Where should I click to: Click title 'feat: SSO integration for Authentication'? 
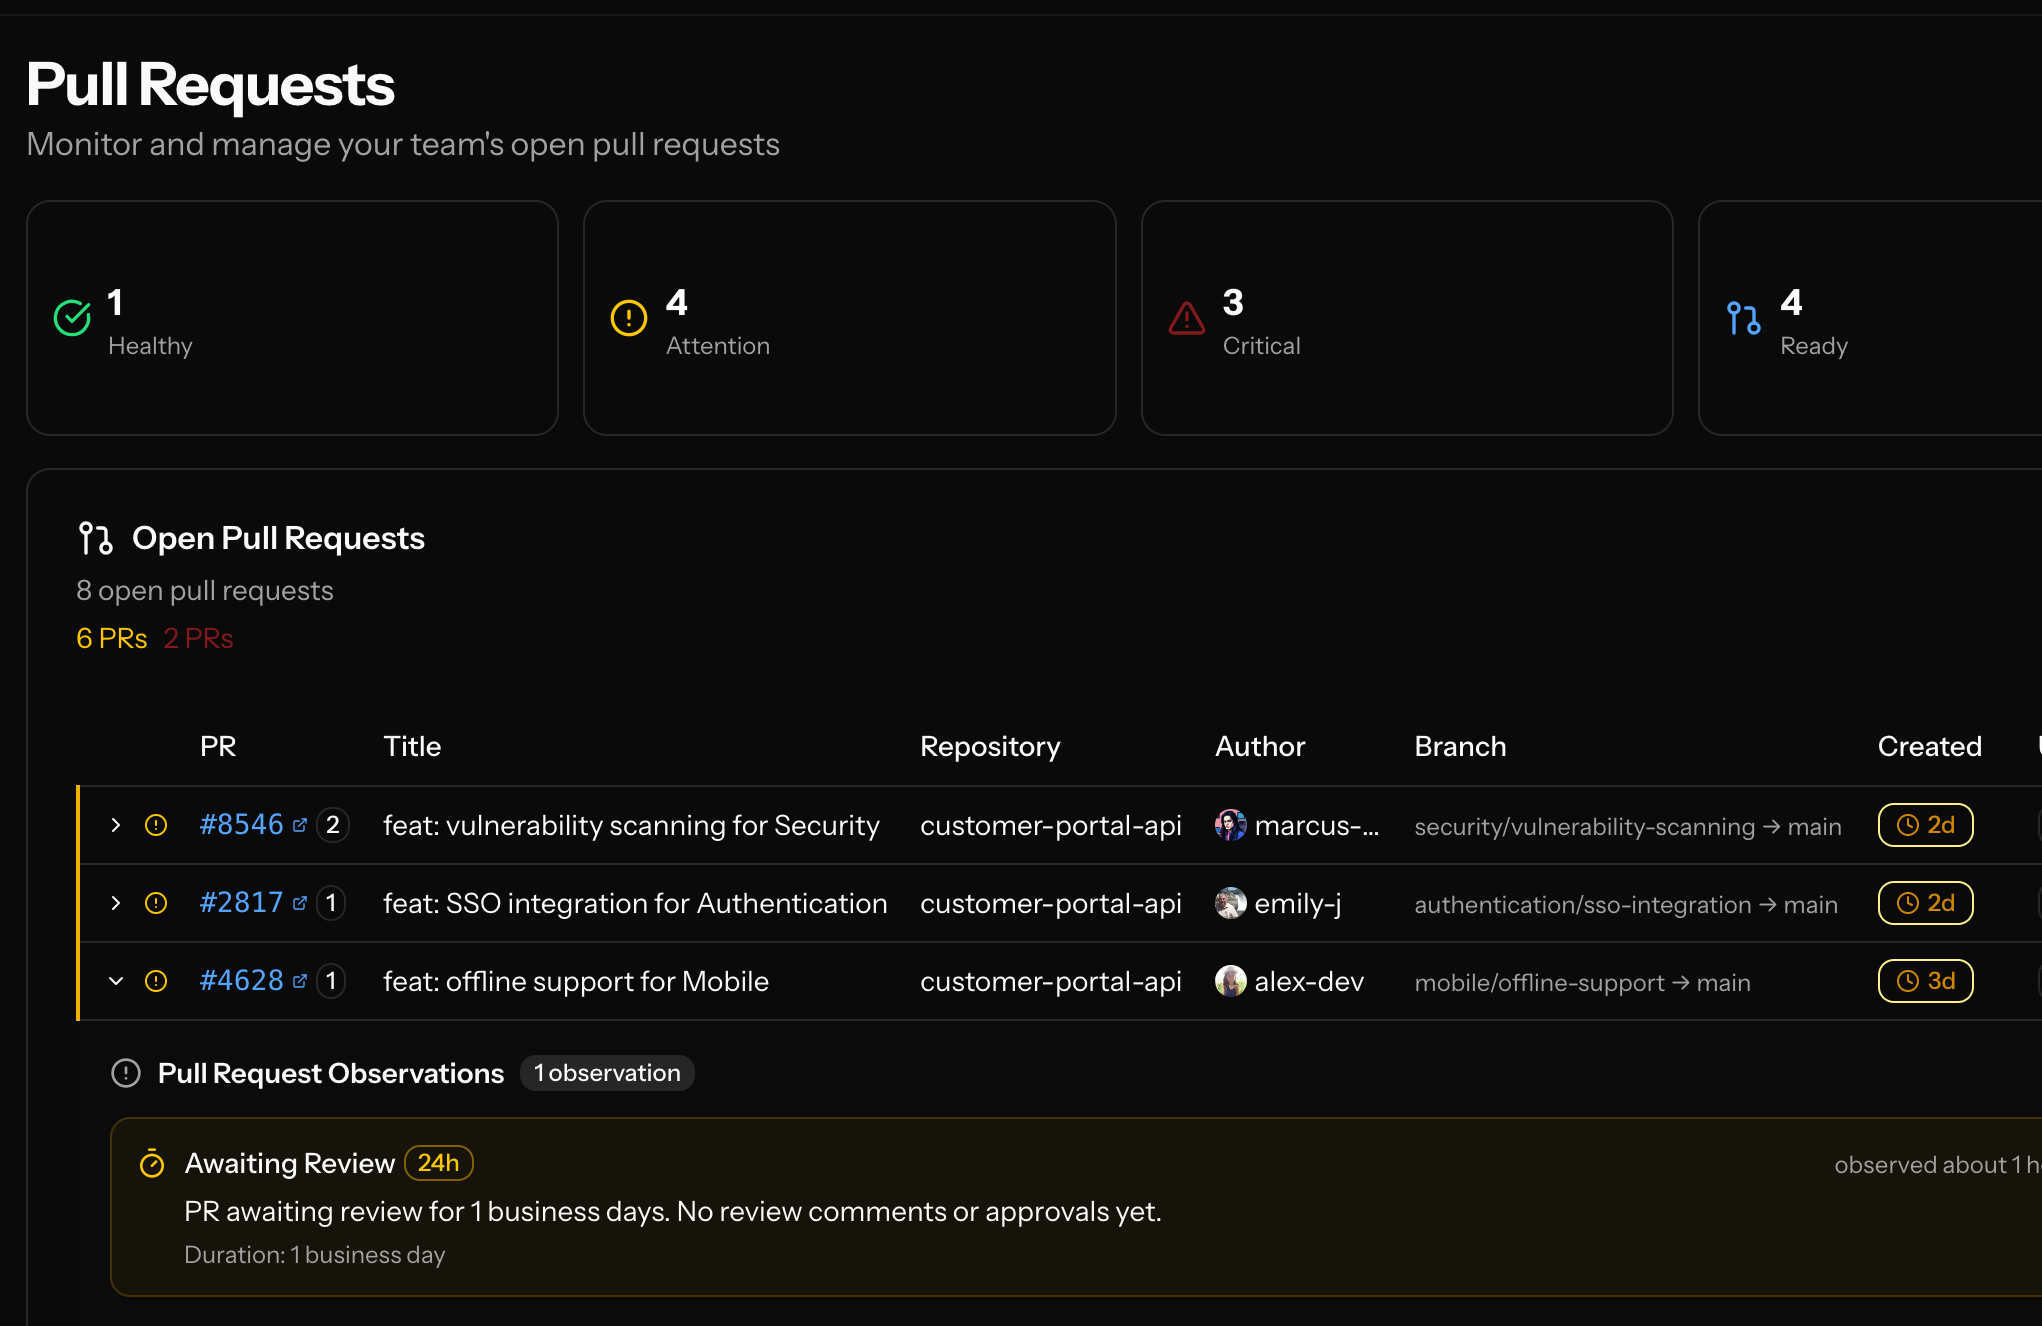(635, 903)
